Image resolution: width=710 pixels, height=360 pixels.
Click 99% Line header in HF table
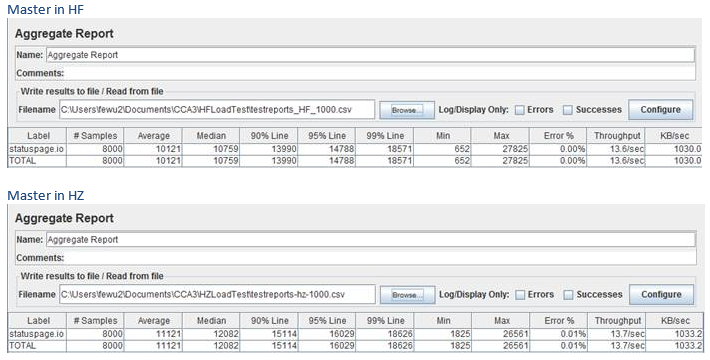click(x=384, y=136)
